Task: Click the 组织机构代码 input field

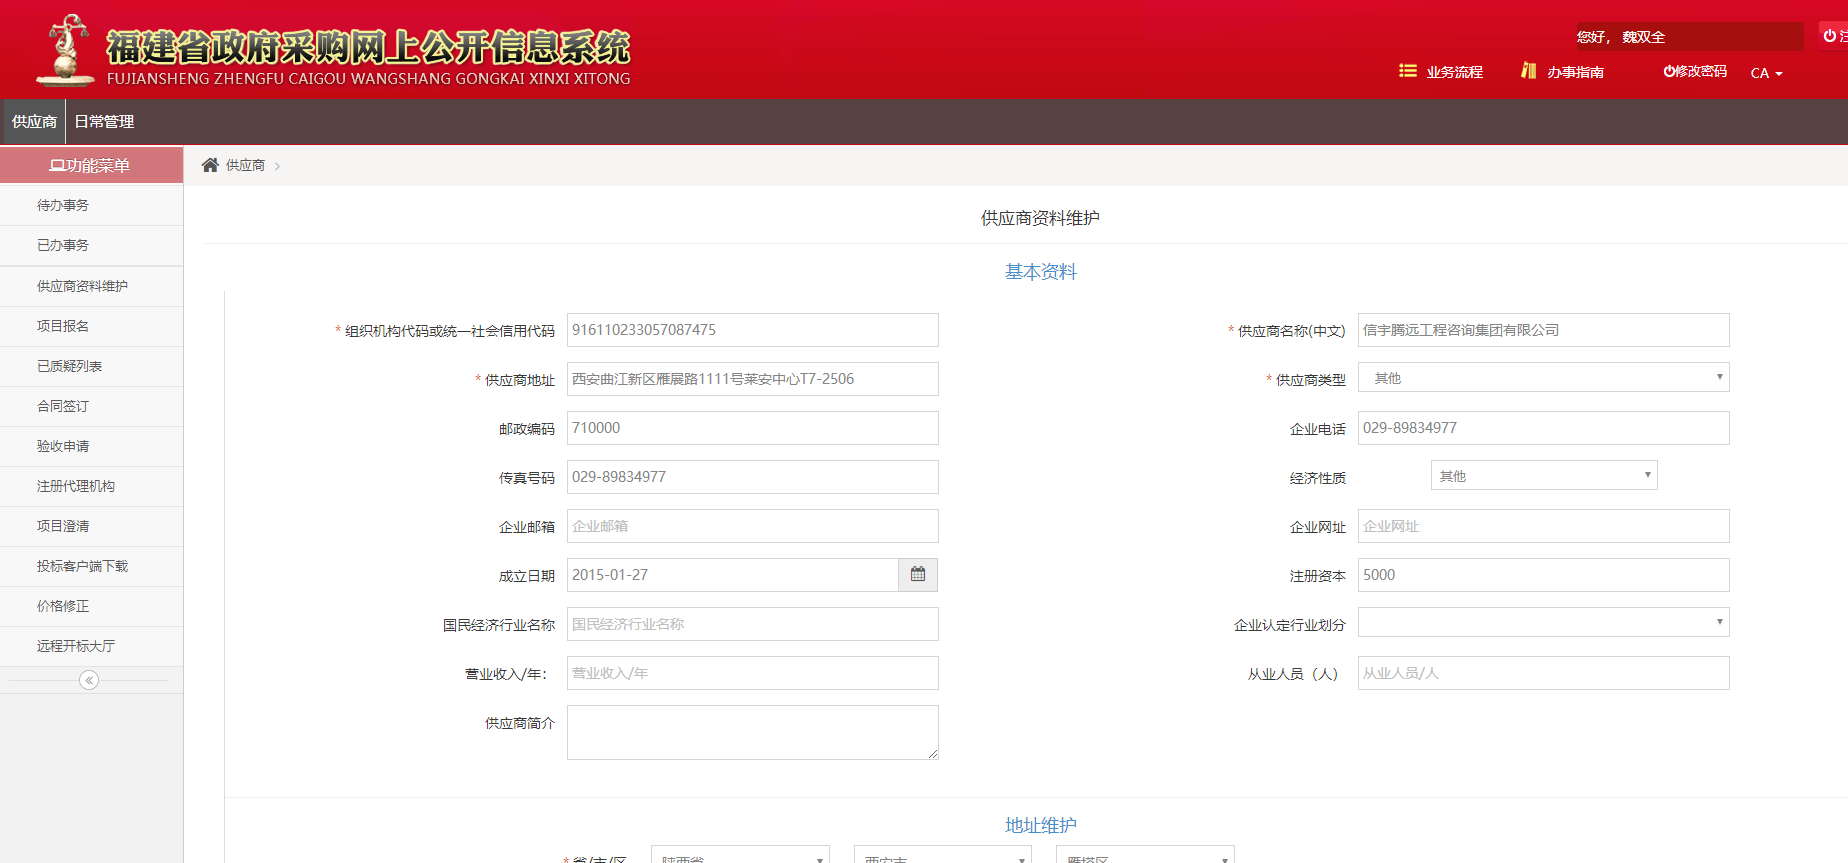Action: [752, 330]
